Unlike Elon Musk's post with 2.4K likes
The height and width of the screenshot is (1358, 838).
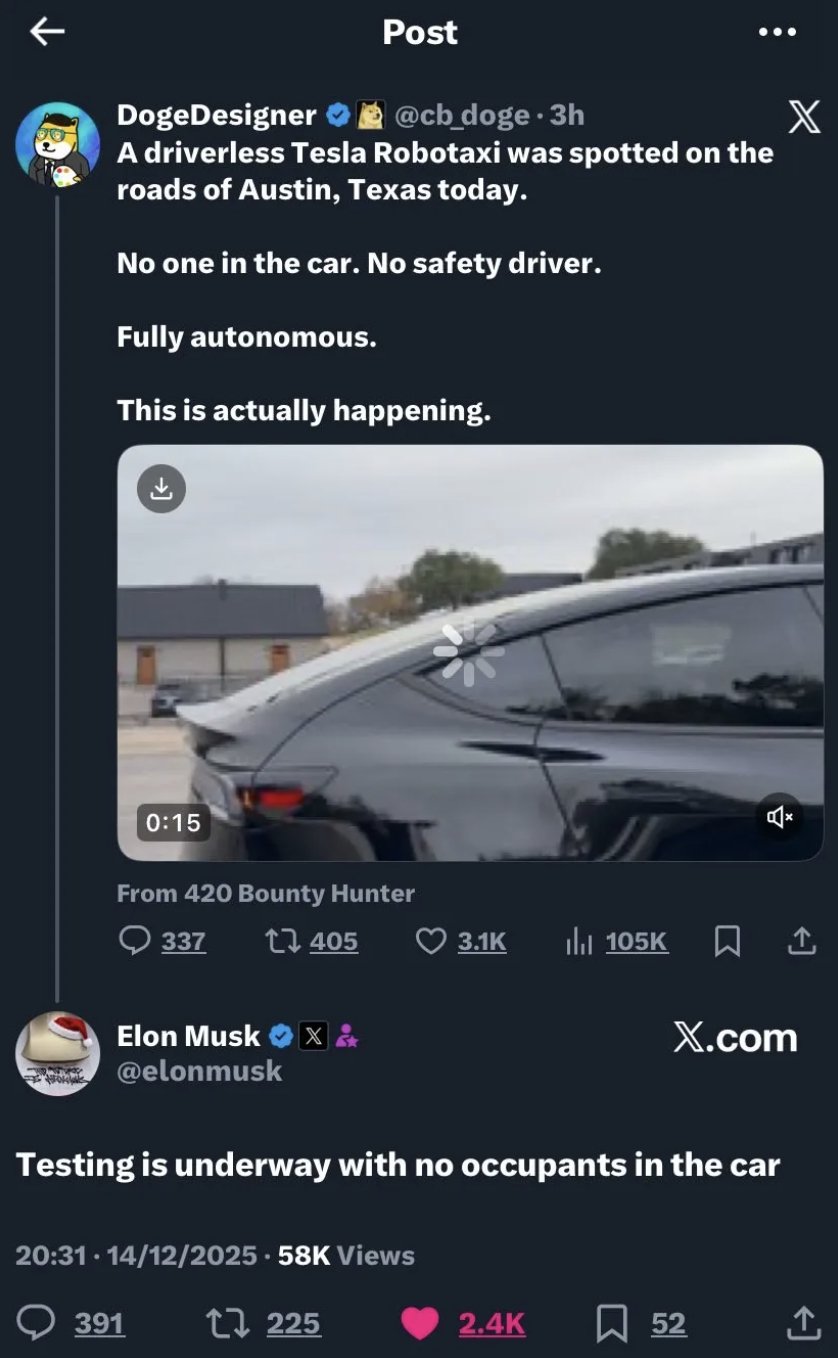click(x=419, y=1323)
